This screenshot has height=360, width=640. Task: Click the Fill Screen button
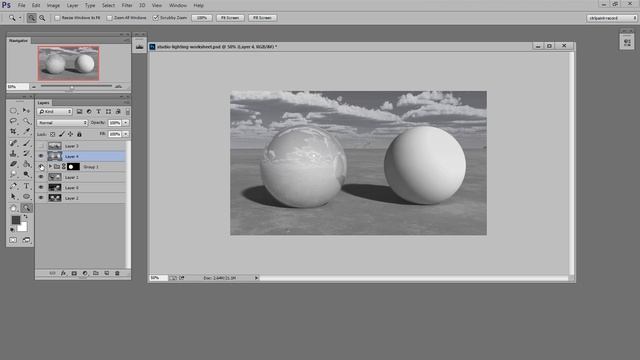[x=262, y=18]
